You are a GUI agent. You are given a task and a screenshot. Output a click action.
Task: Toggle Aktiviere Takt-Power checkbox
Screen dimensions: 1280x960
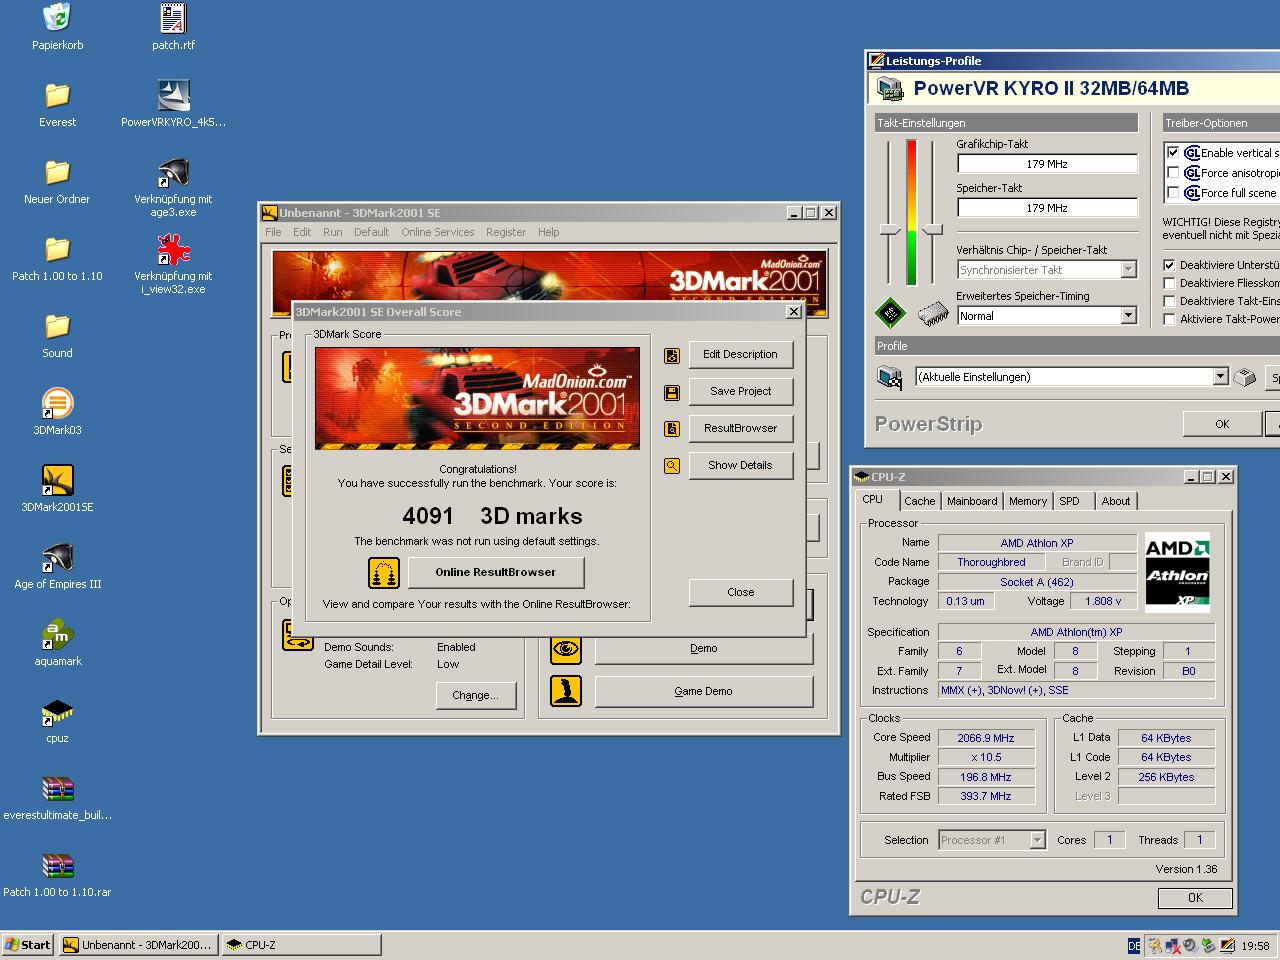pos(1169,319)
